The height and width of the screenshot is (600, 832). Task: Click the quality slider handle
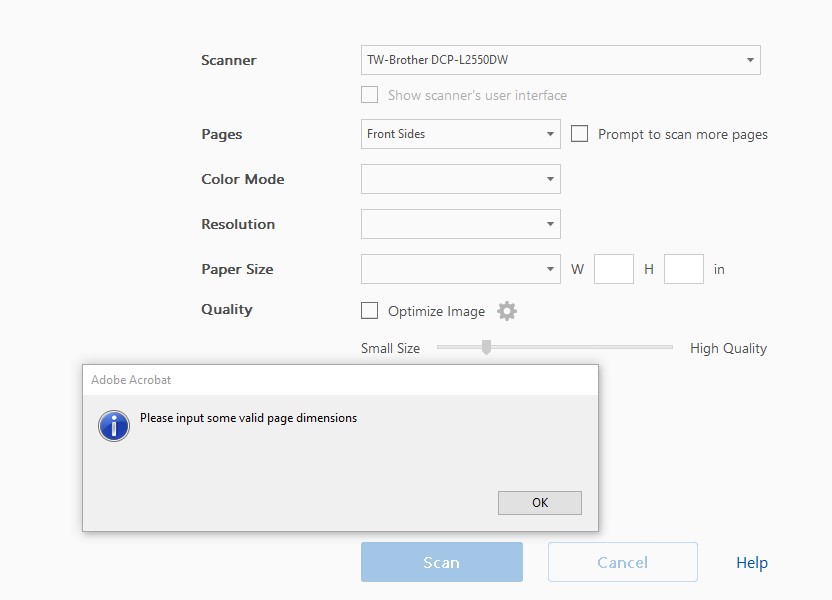(x=486, y=347)
